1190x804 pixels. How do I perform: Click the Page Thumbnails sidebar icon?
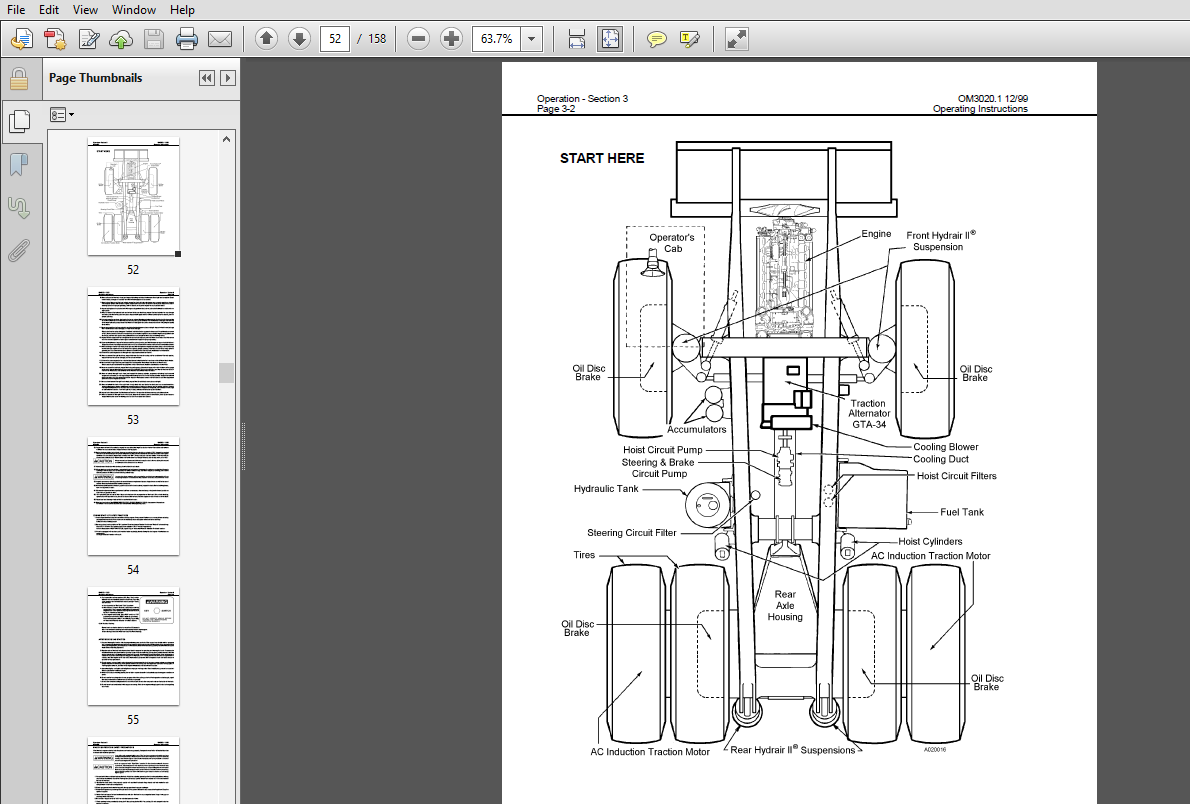click(x=19, y=121)
